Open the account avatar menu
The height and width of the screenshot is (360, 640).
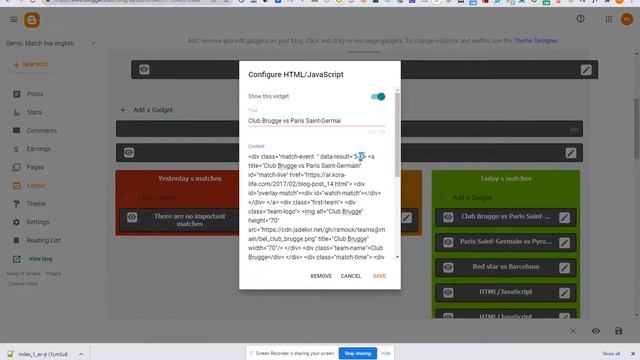(627, 19)
